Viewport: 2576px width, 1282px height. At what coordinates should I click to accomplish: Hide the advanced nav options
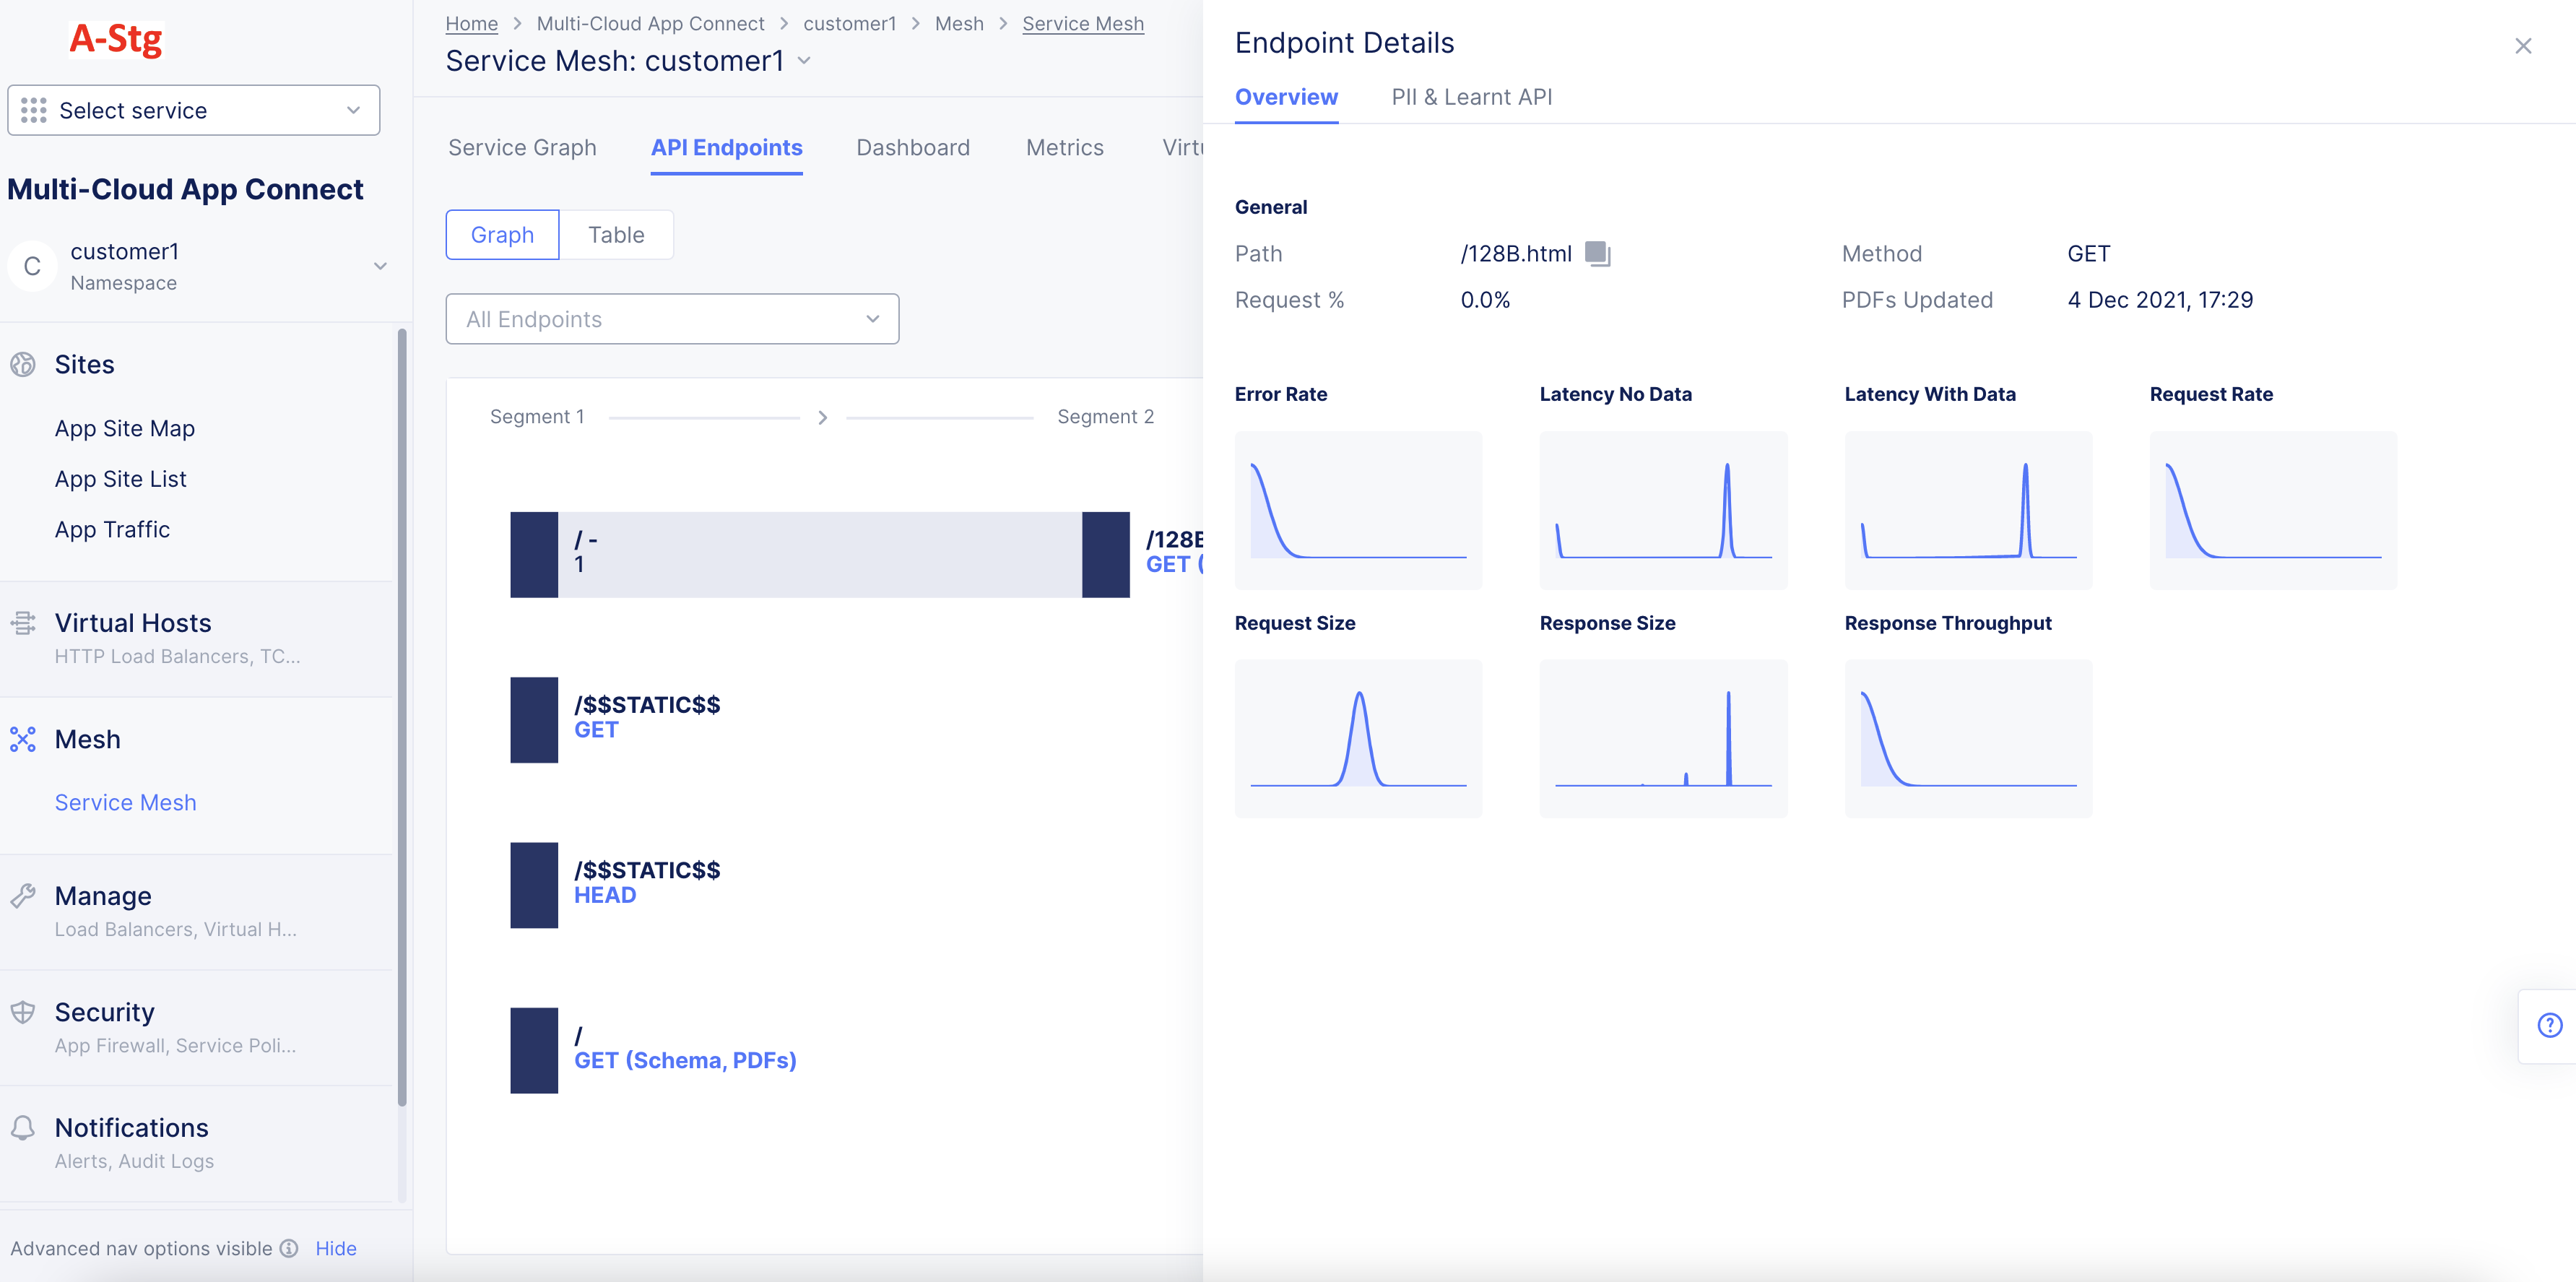click(336, 1248)
